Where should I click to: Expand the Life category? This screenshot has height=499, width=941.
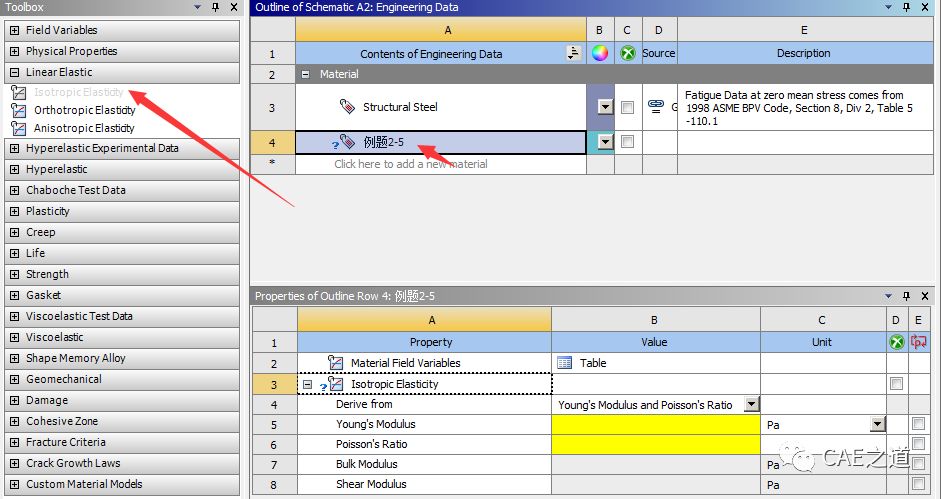[14, 253]
